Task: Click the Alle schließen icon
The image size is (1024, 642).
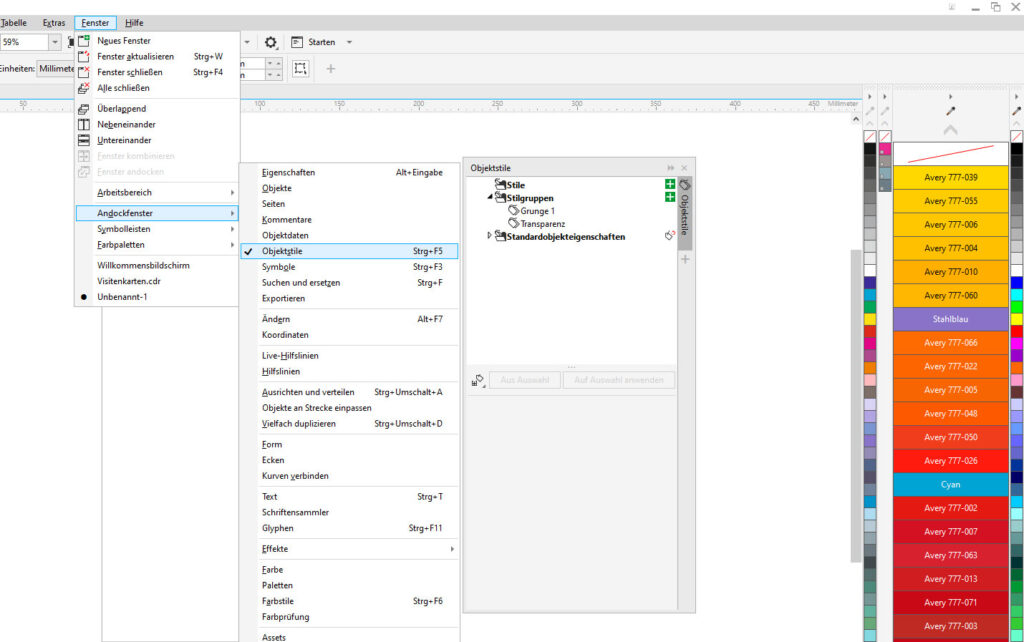Action: point(84,88)
